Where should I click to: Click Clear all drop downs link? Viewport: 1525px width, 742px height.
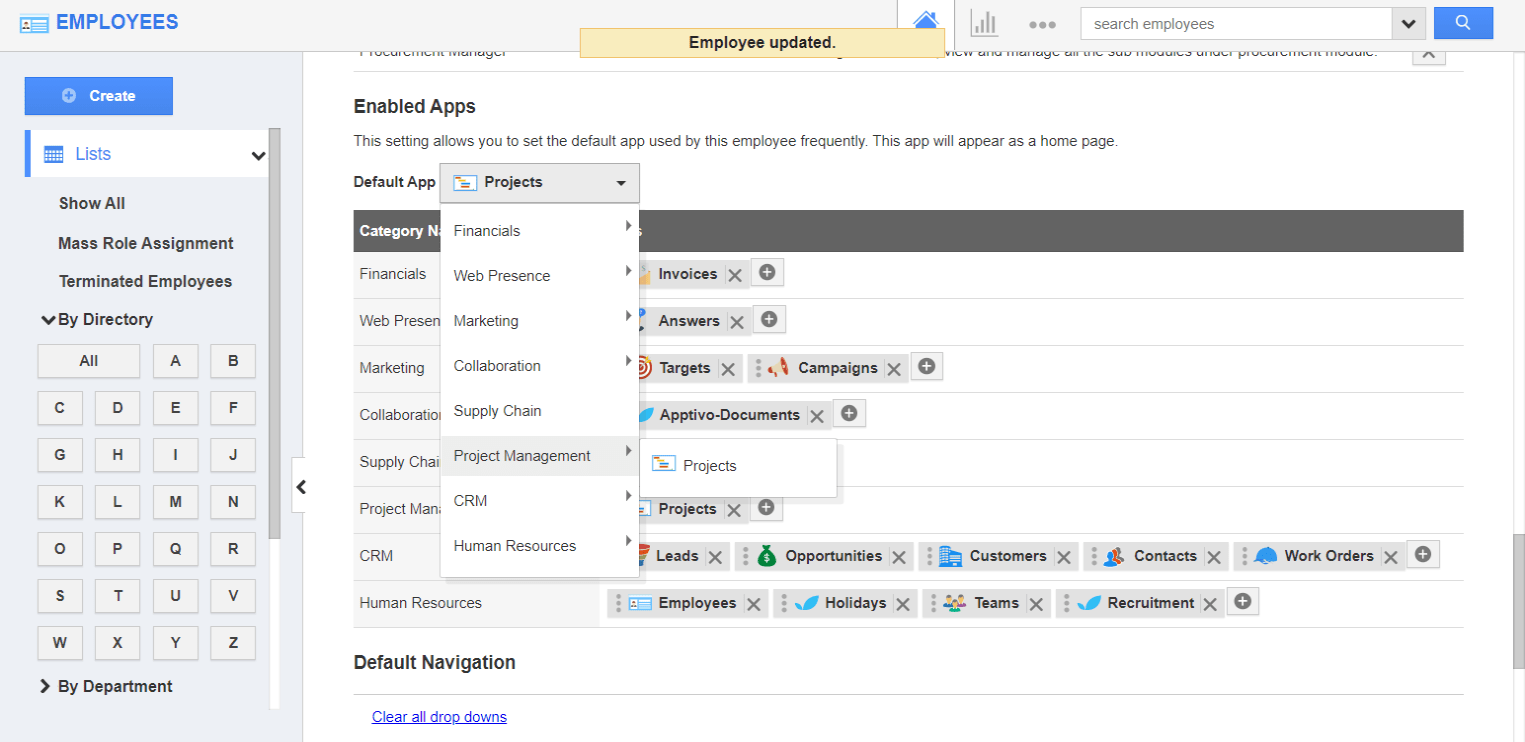point(439,717)
